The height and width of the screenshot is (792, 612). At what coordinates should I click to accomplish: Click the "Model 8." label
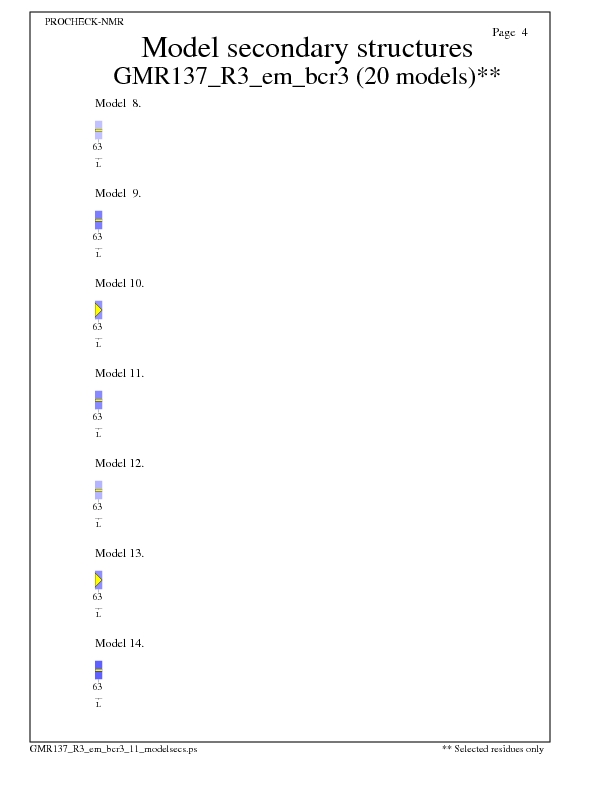(118, 103)
